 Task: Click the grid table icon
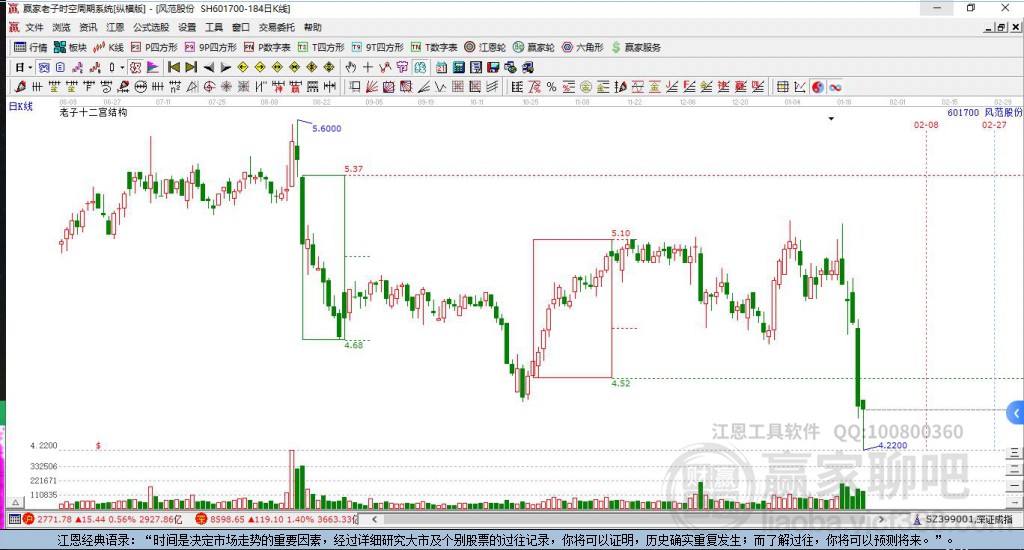782,87
